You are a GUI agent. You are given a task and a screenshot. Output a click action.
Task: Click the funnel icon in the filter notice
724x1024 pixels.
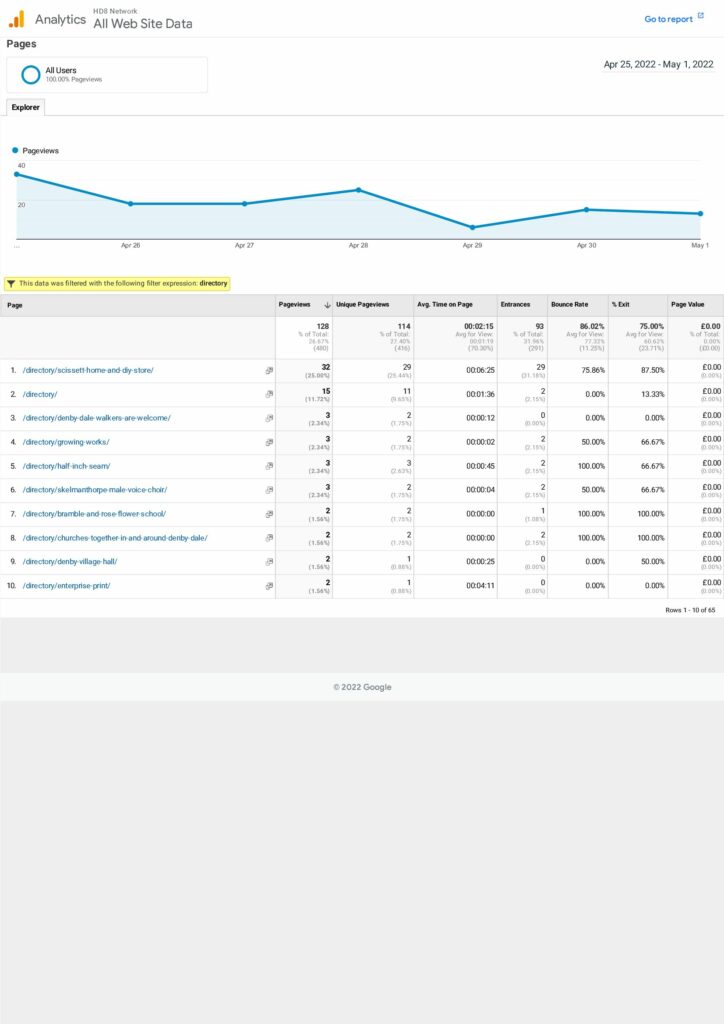11,283
